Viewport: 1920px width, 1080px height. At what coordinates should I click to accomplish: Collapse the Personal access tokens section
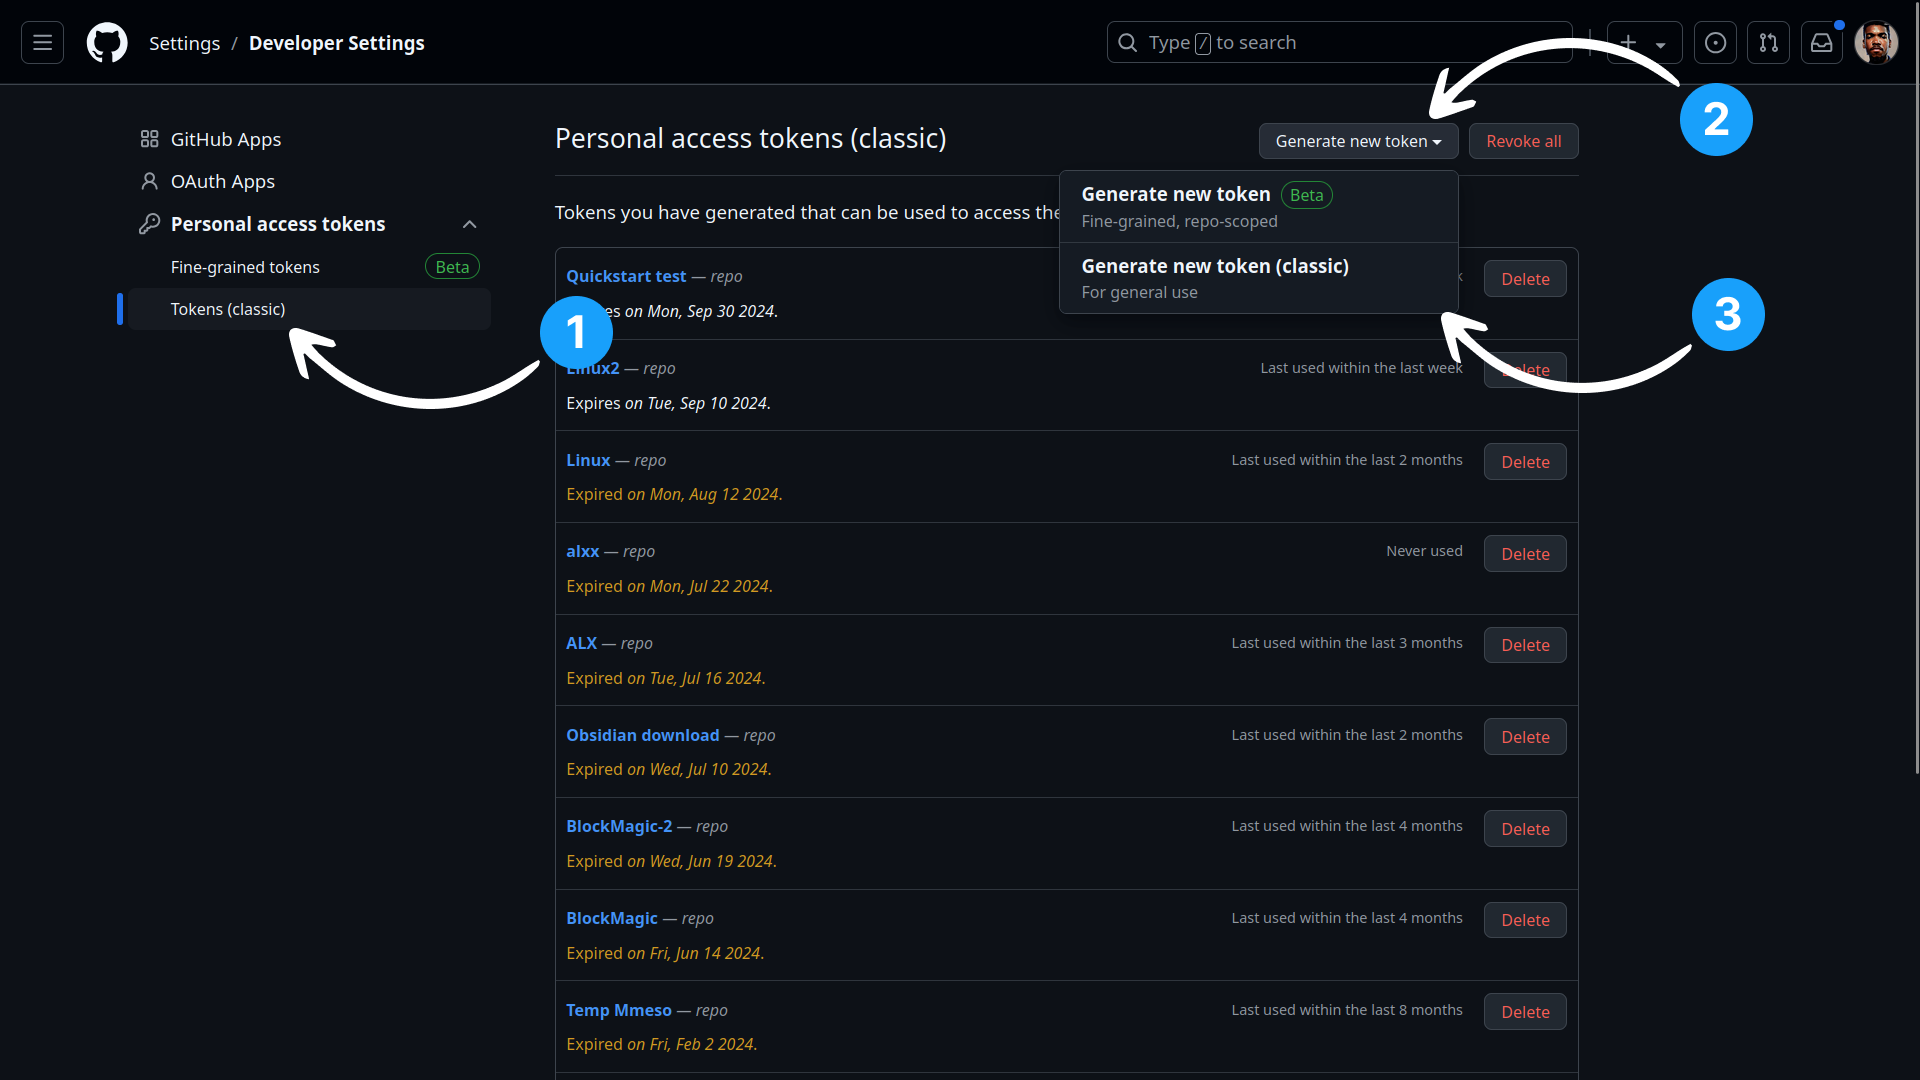pos(469,224)
